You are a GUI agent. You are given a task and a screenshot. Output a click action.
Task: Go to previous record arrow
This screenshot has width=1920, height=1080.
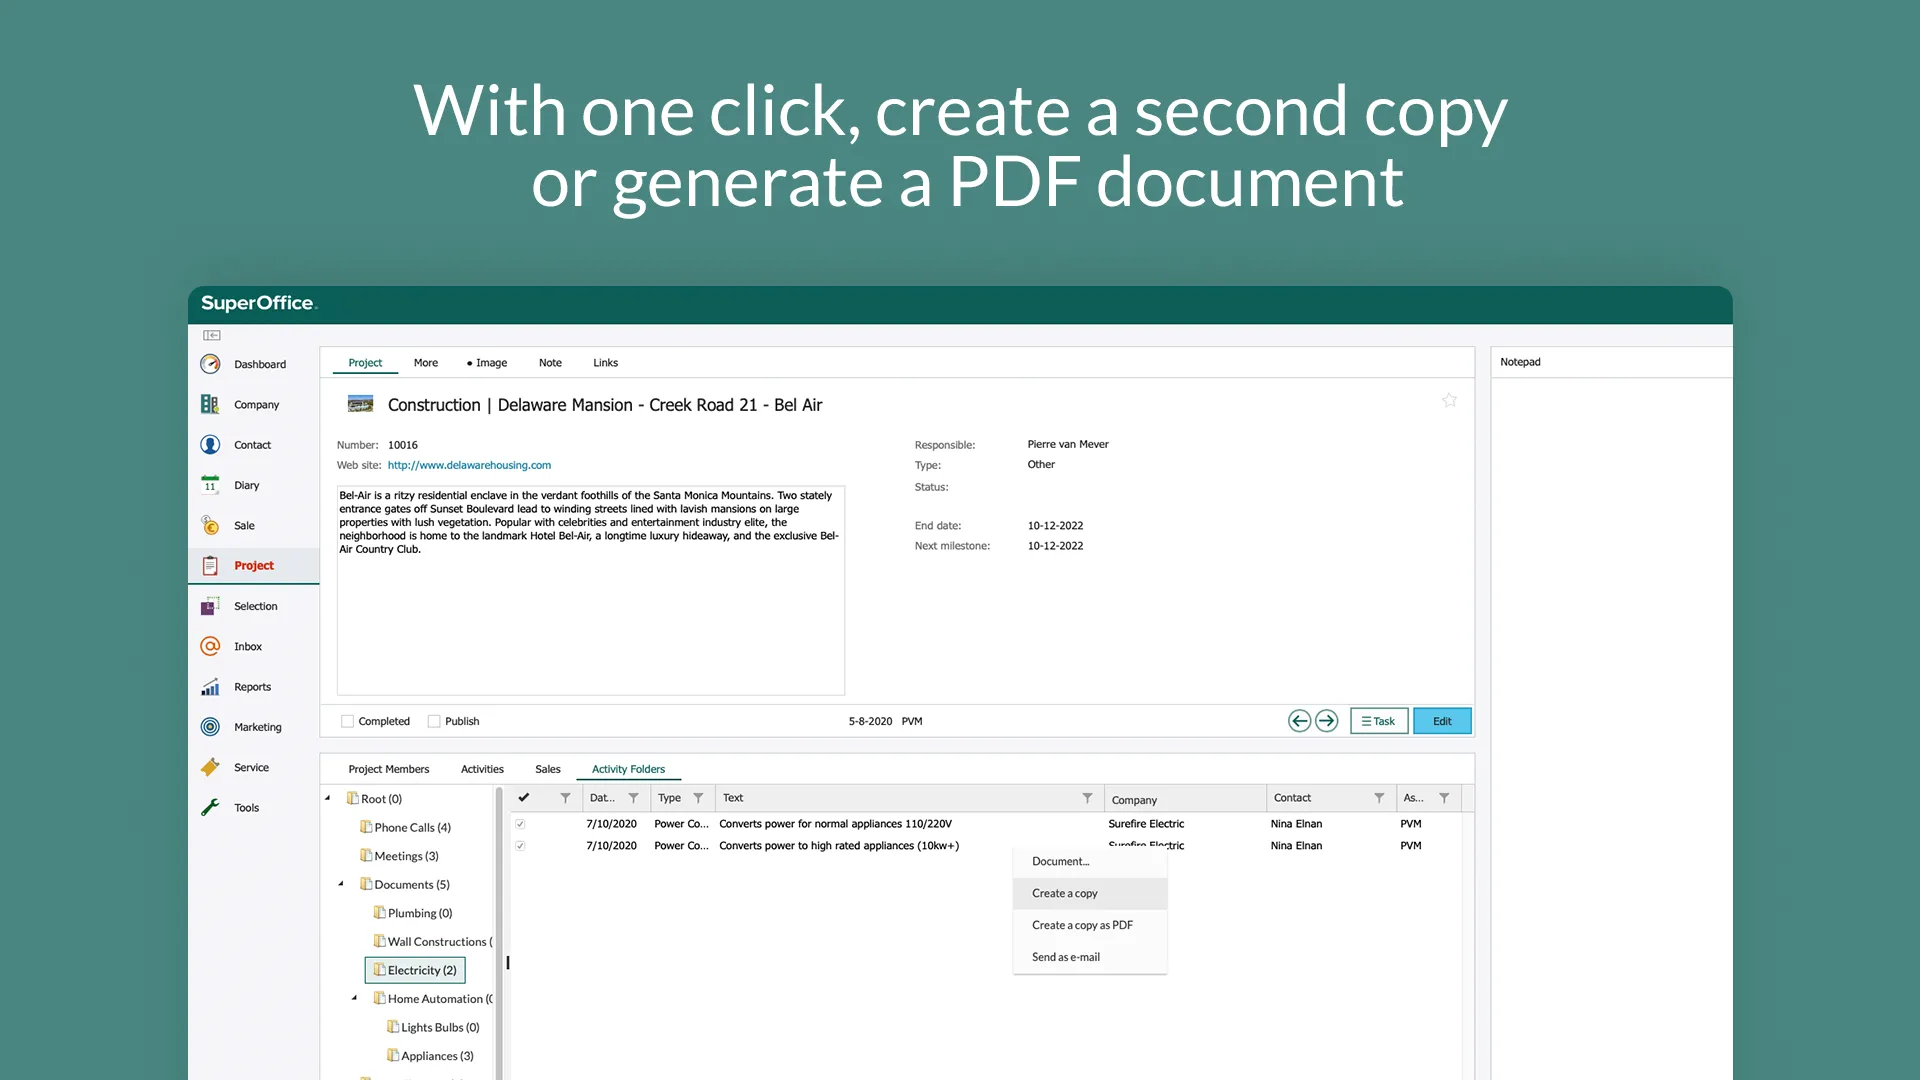coord(1299,721)
